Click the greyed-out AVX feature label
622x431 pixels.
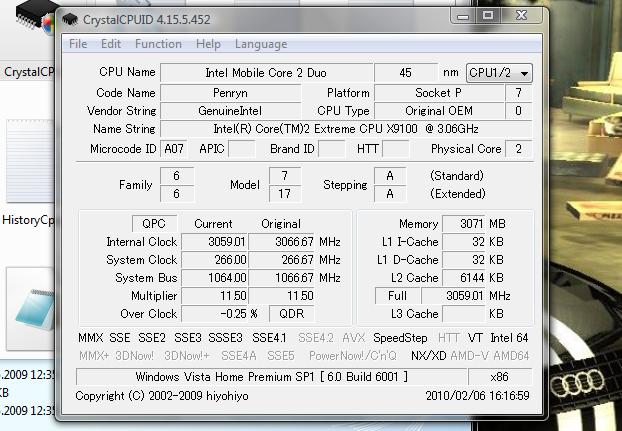click(353, 338)
